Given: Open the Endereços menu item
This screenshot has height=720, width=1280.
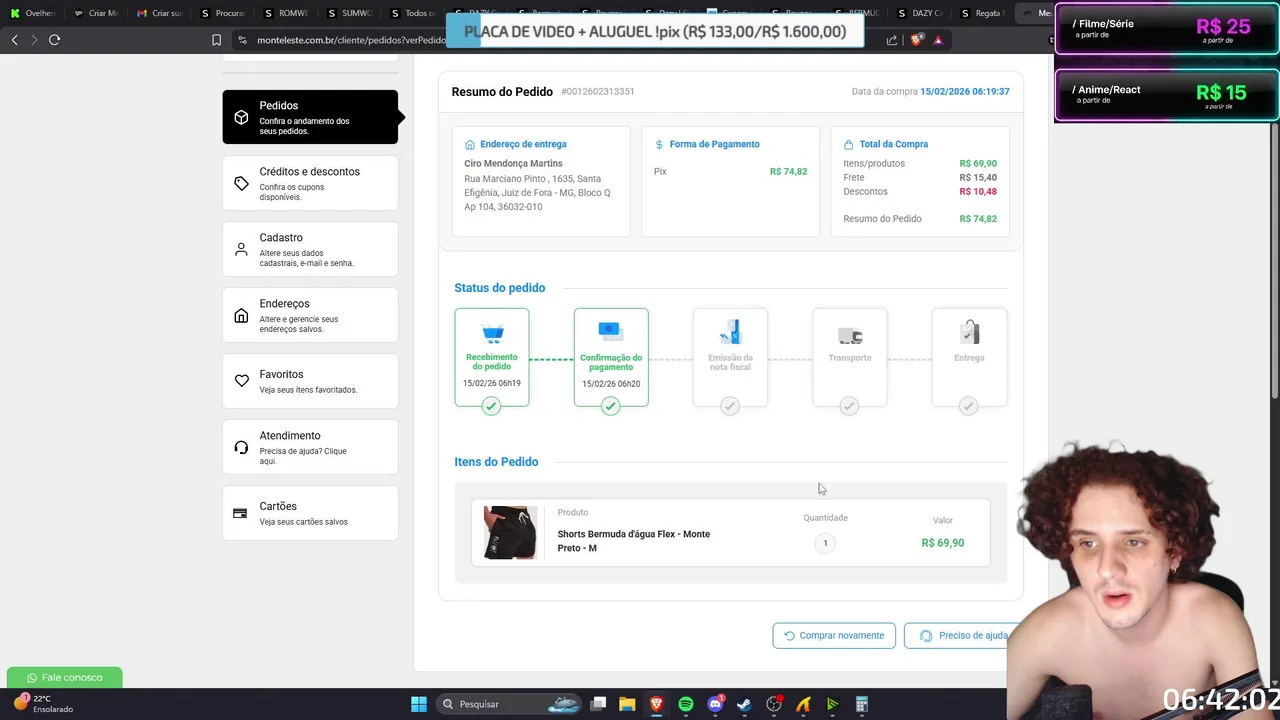Looking at the screenshot, I should pos(310,315).
